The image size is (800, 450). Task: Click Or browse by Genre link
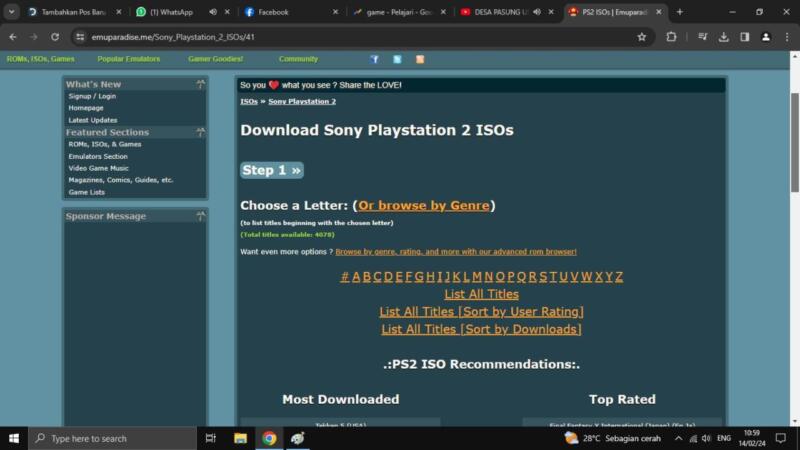423,205
